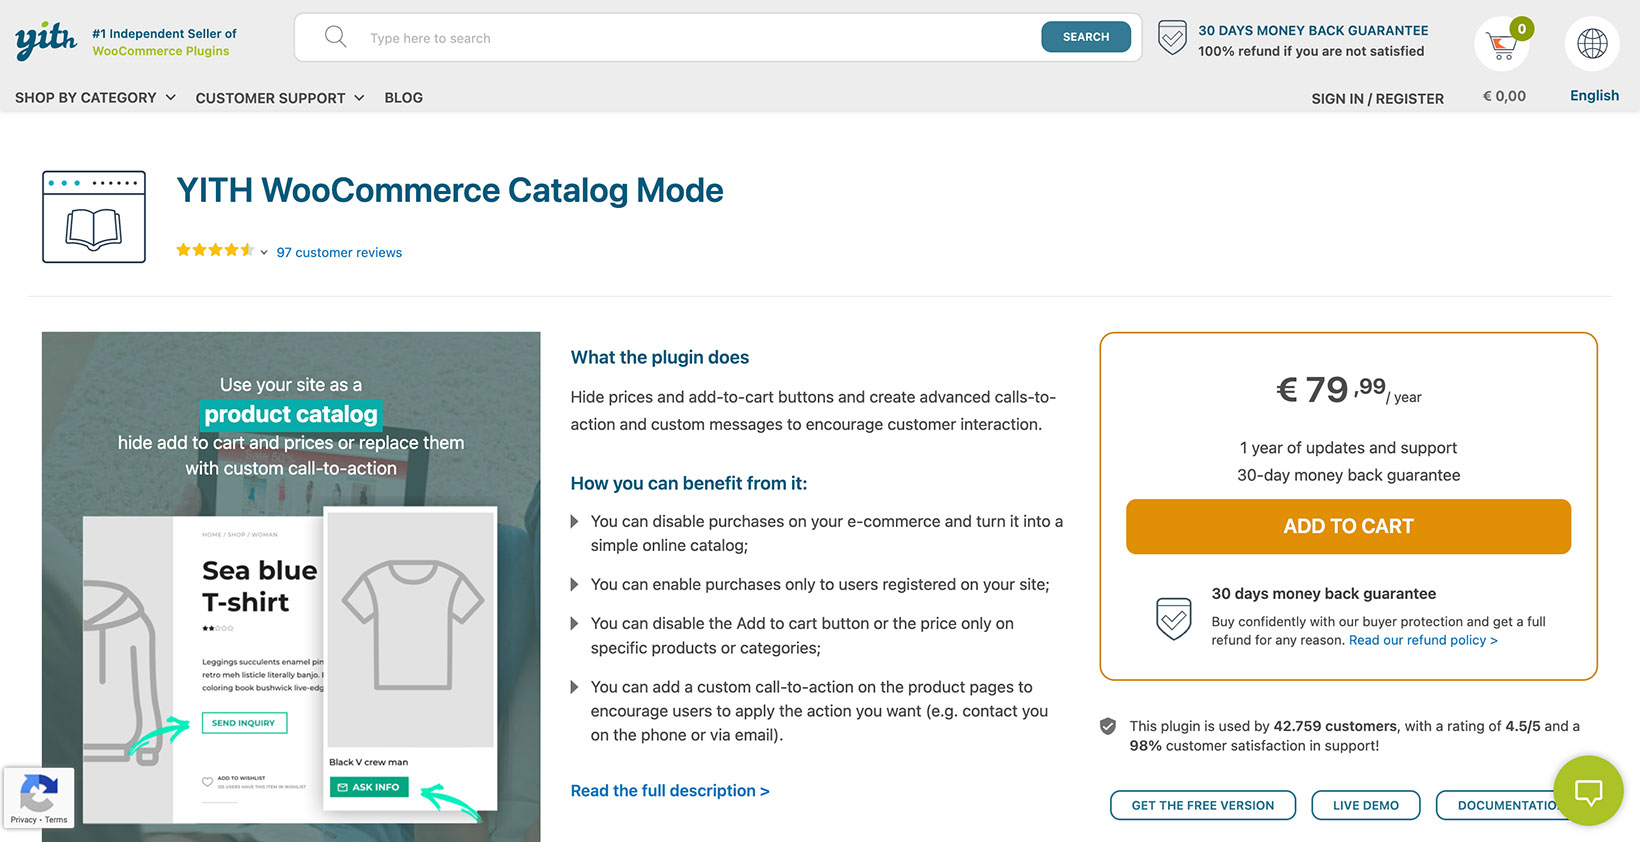Click inside the search input field
The width and height of the screenshot is (1640, 842).
[600, 37]
